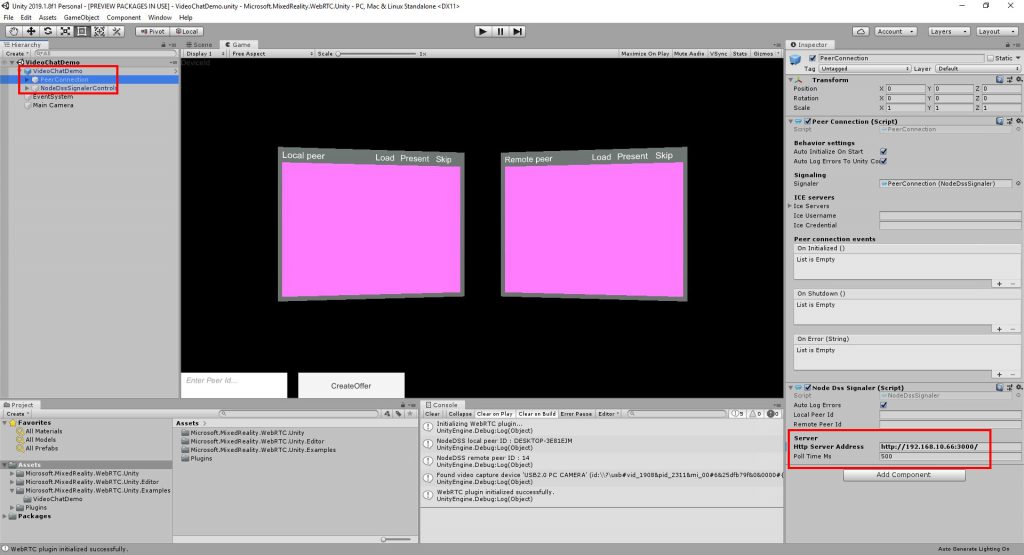Open the Tag Untagged dropdown
The height and width of the screenshot is (555, 1024).
pyautogui.click(x=865, y=69)
